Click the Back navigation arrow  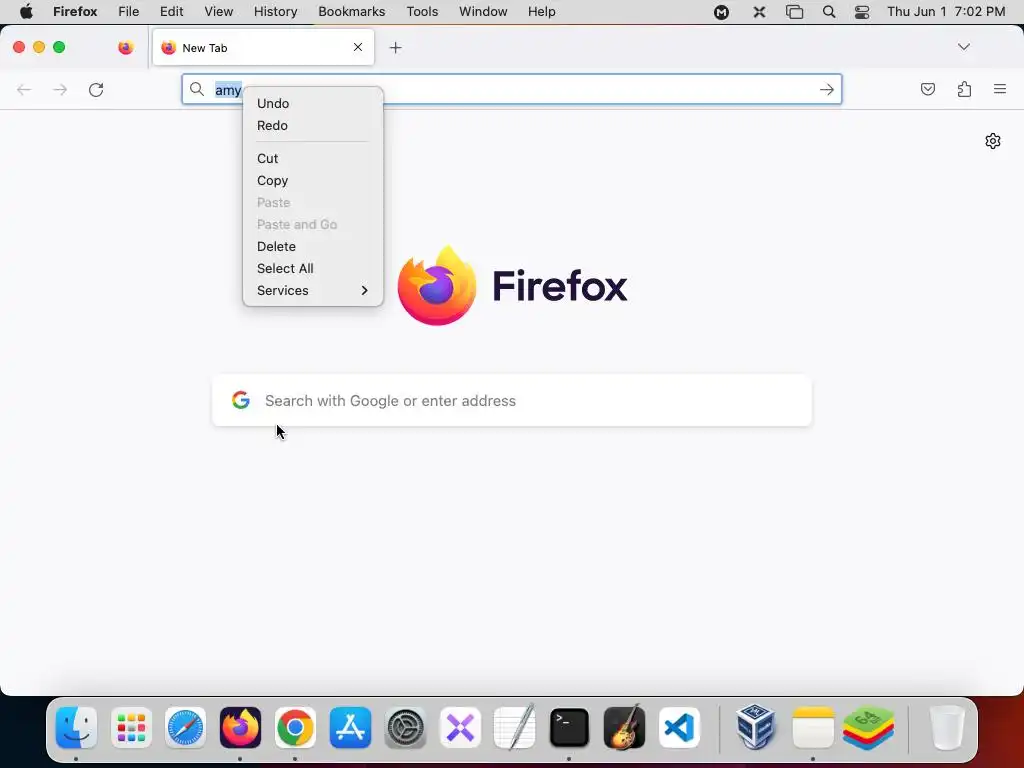click(24, 89)
